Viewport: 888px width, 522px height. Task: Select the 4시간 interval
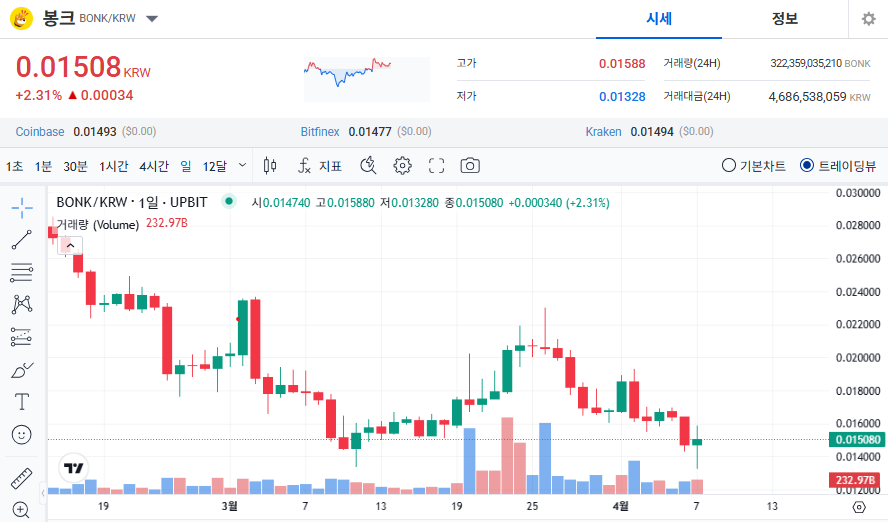click(154, 166)
